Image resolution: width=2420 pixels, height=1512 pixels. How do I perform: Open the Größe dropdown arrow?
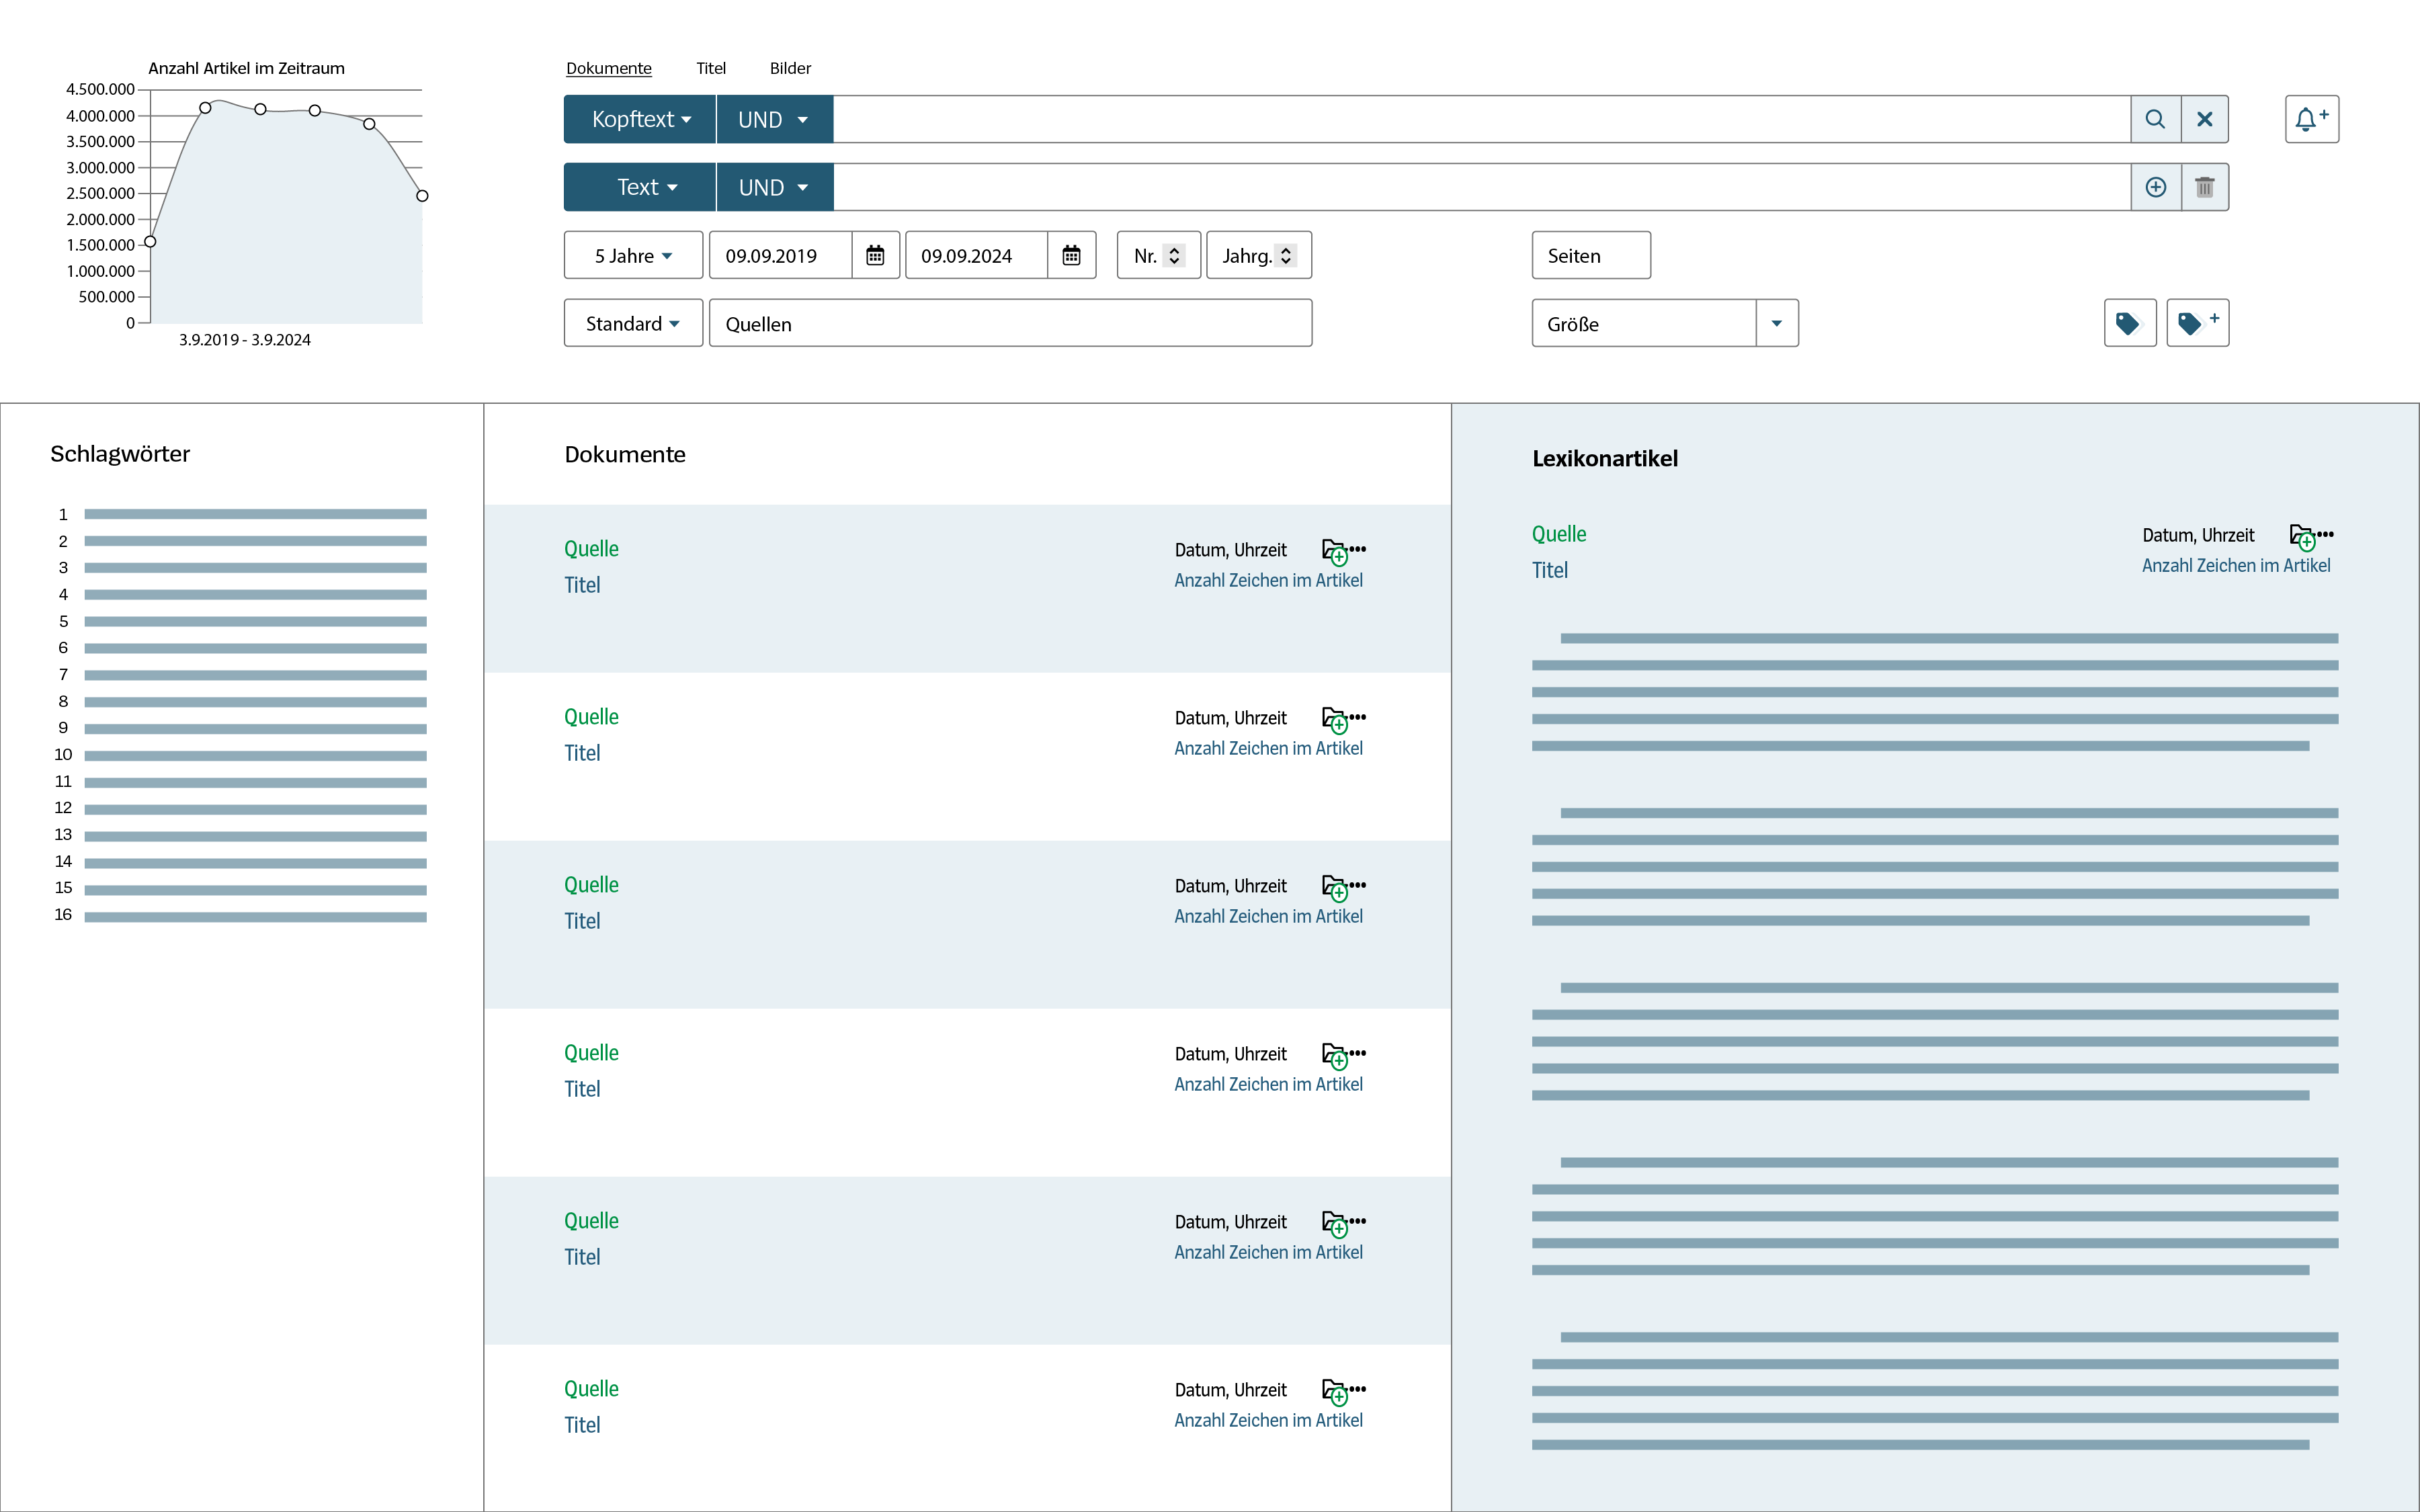click(x=1776, y=323)
